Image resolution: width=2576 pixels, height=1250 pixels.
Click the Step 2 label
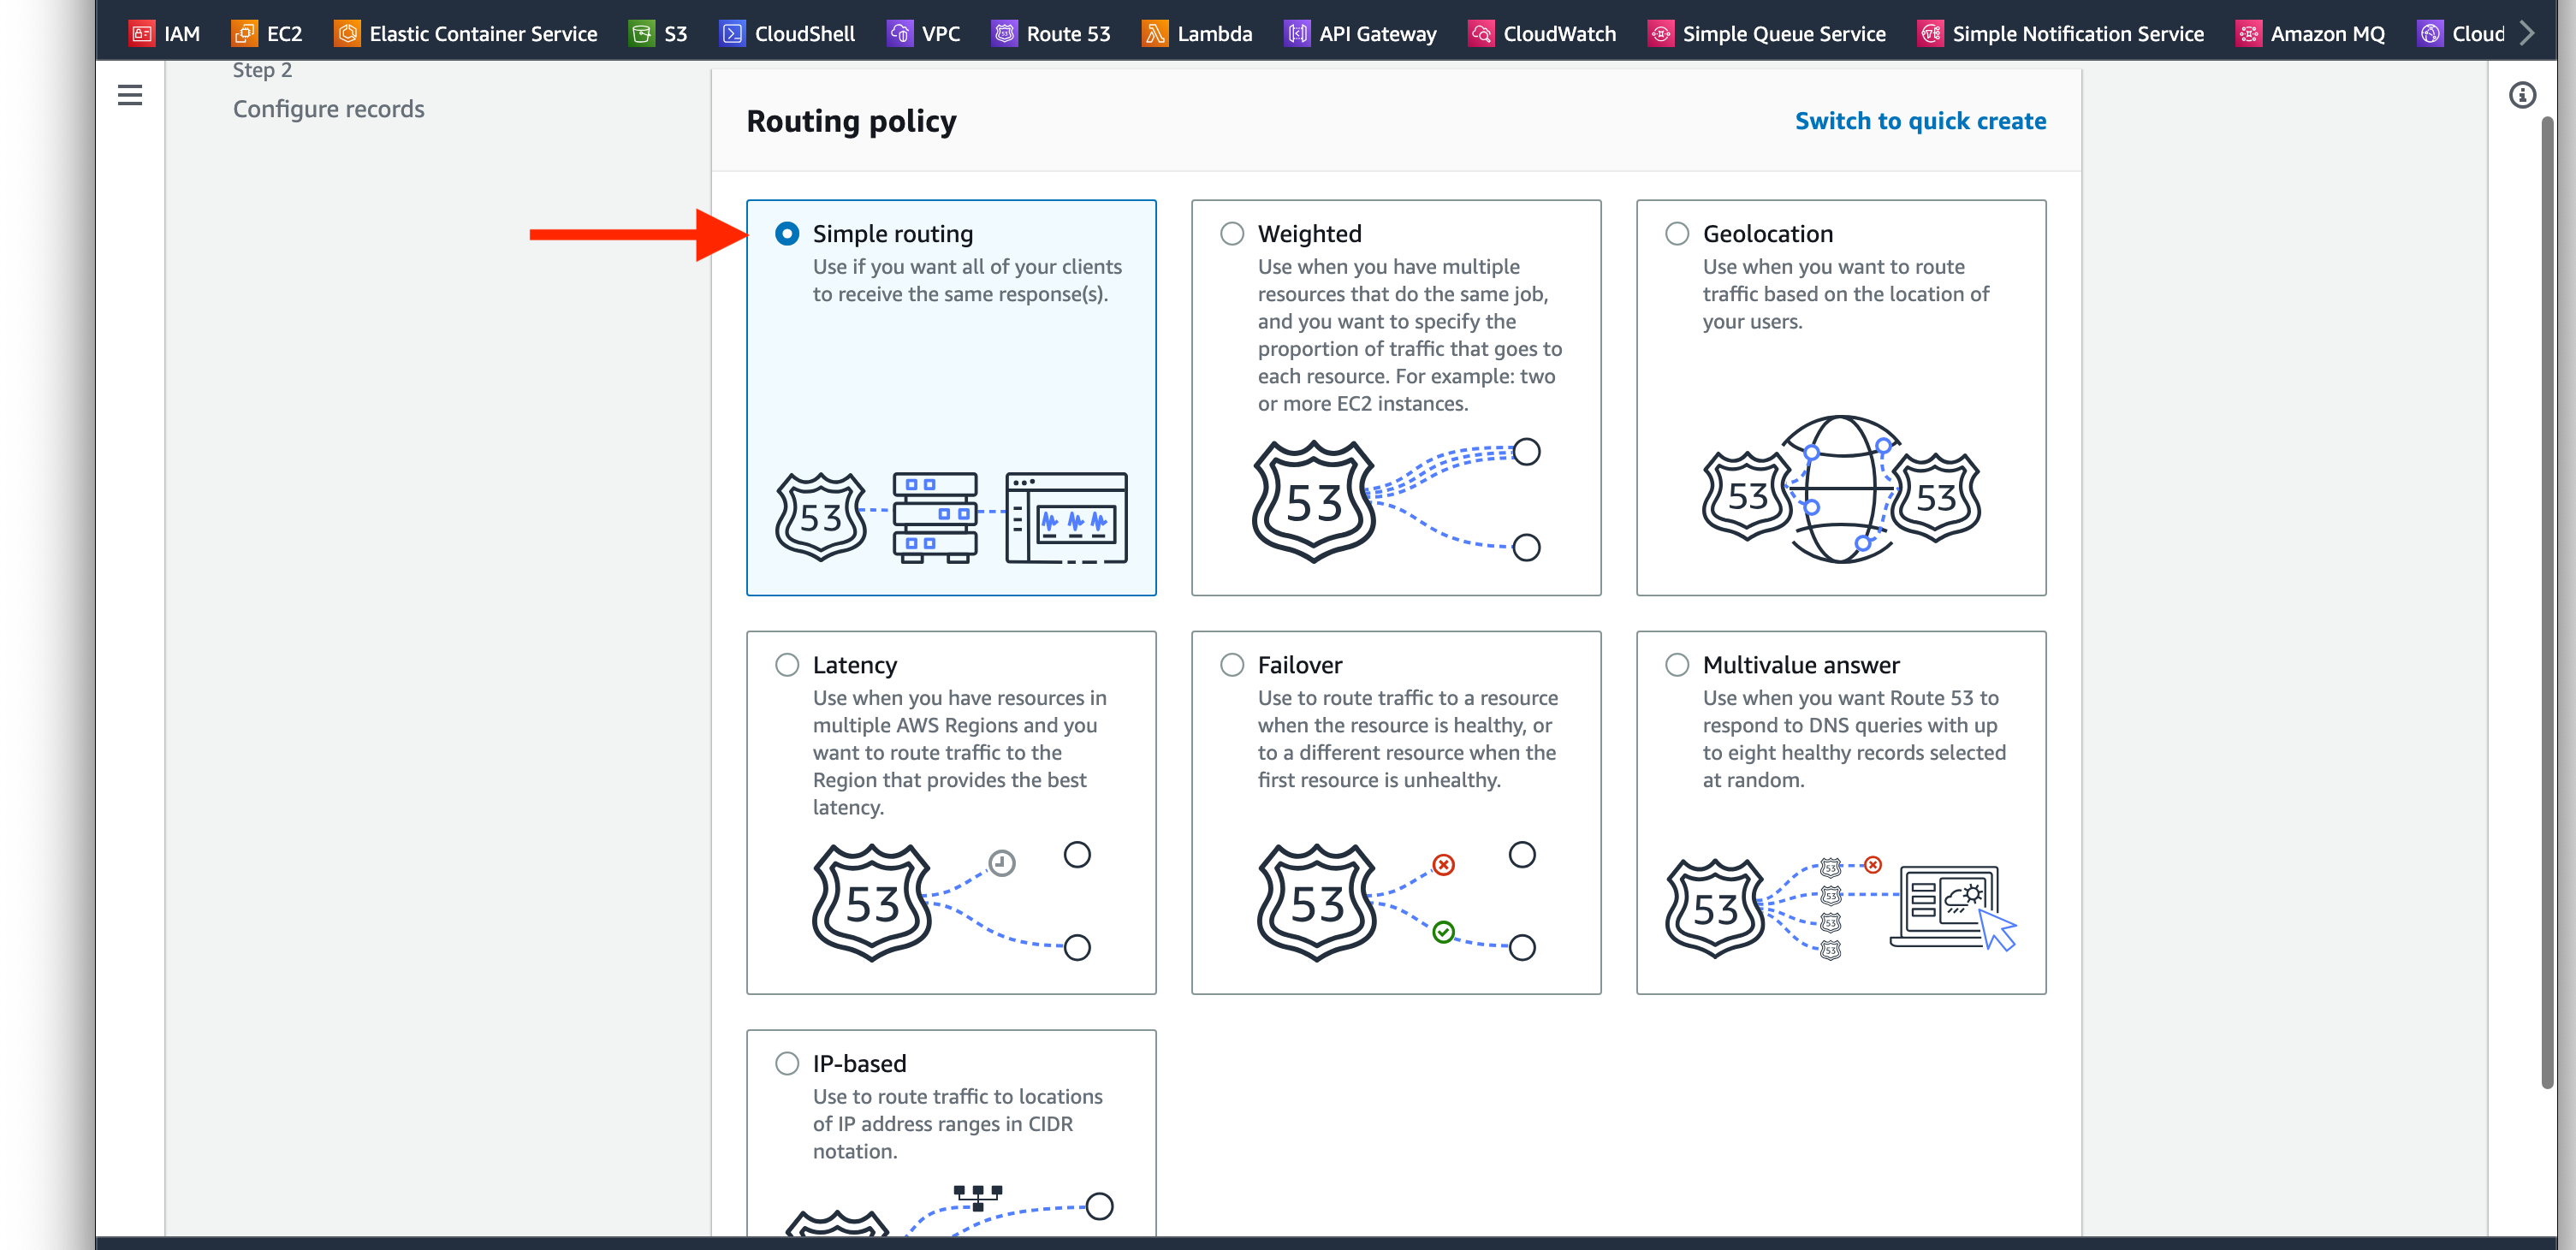coord(263,70)
